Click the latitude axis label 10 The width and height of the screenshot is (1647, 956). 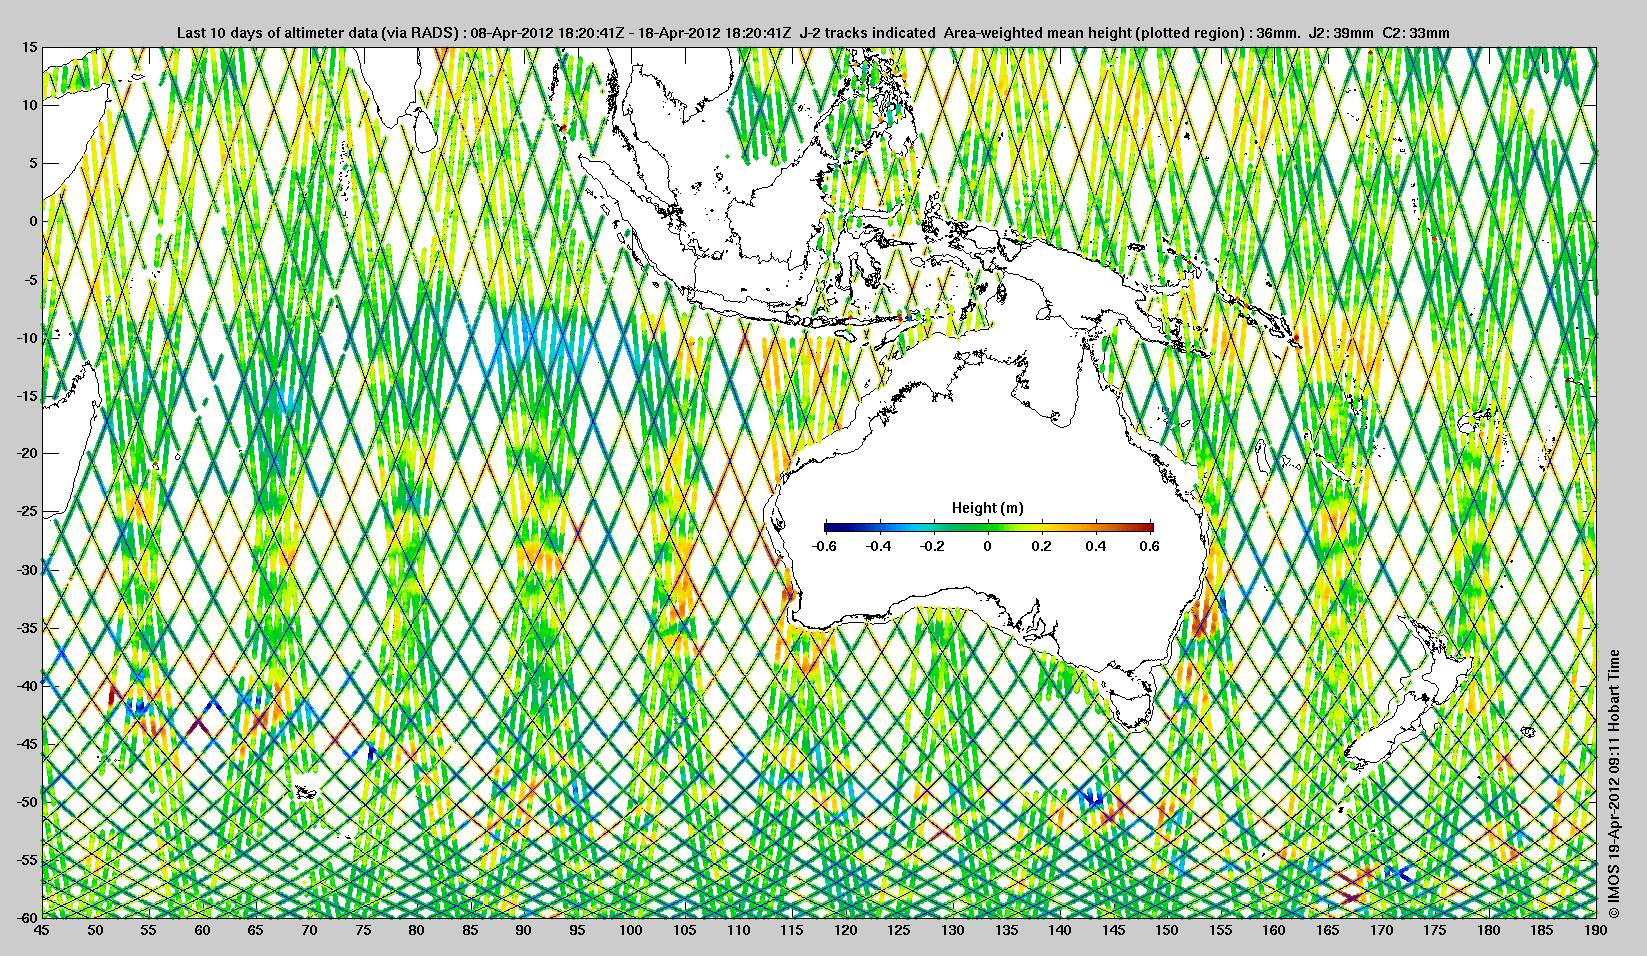point(30,105)
